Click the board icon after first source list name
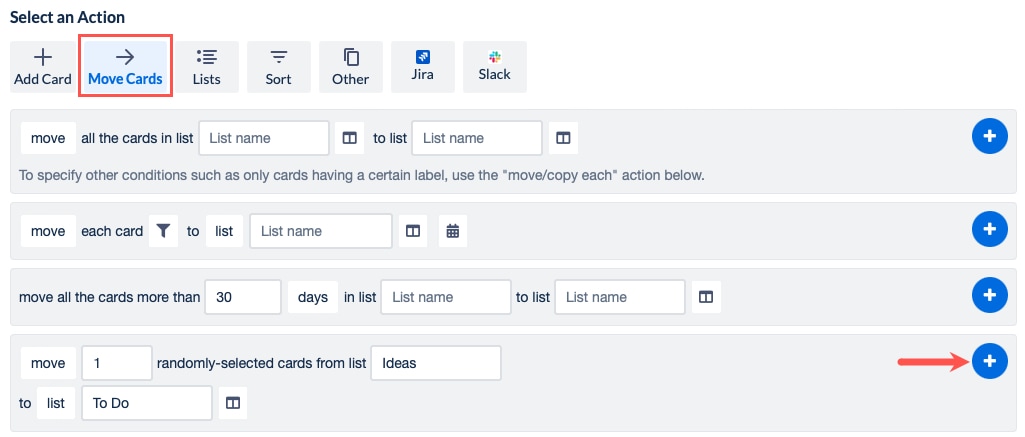This screenshot has height=437, width=1025. point(349,138)
